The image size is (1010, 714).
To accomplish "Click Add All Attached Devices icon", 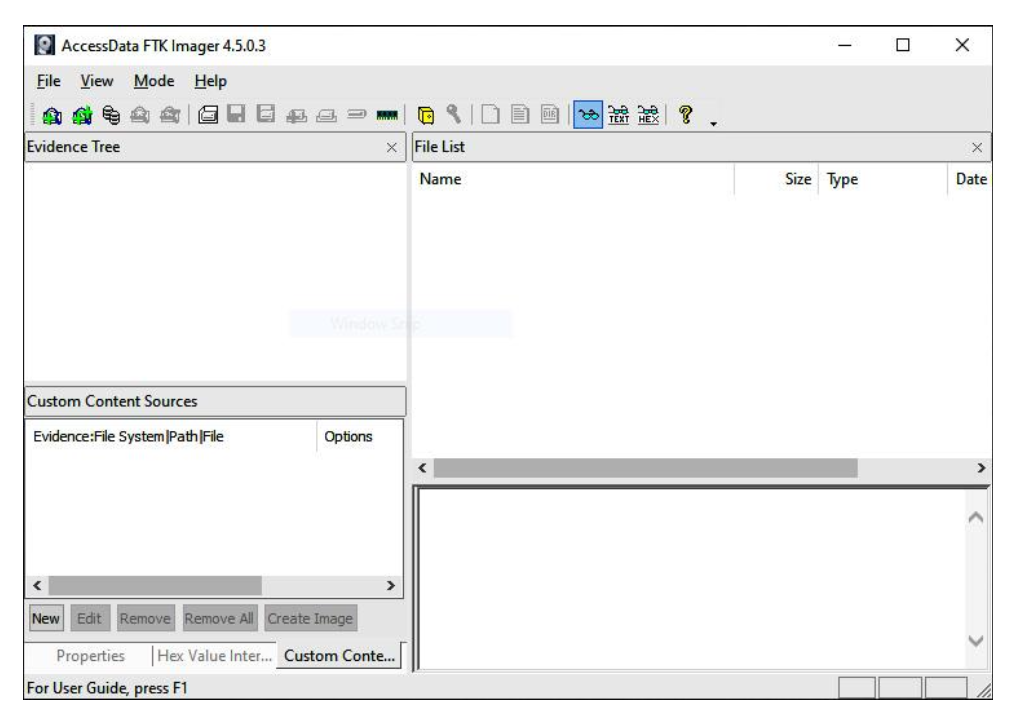I will pos(82,115).
